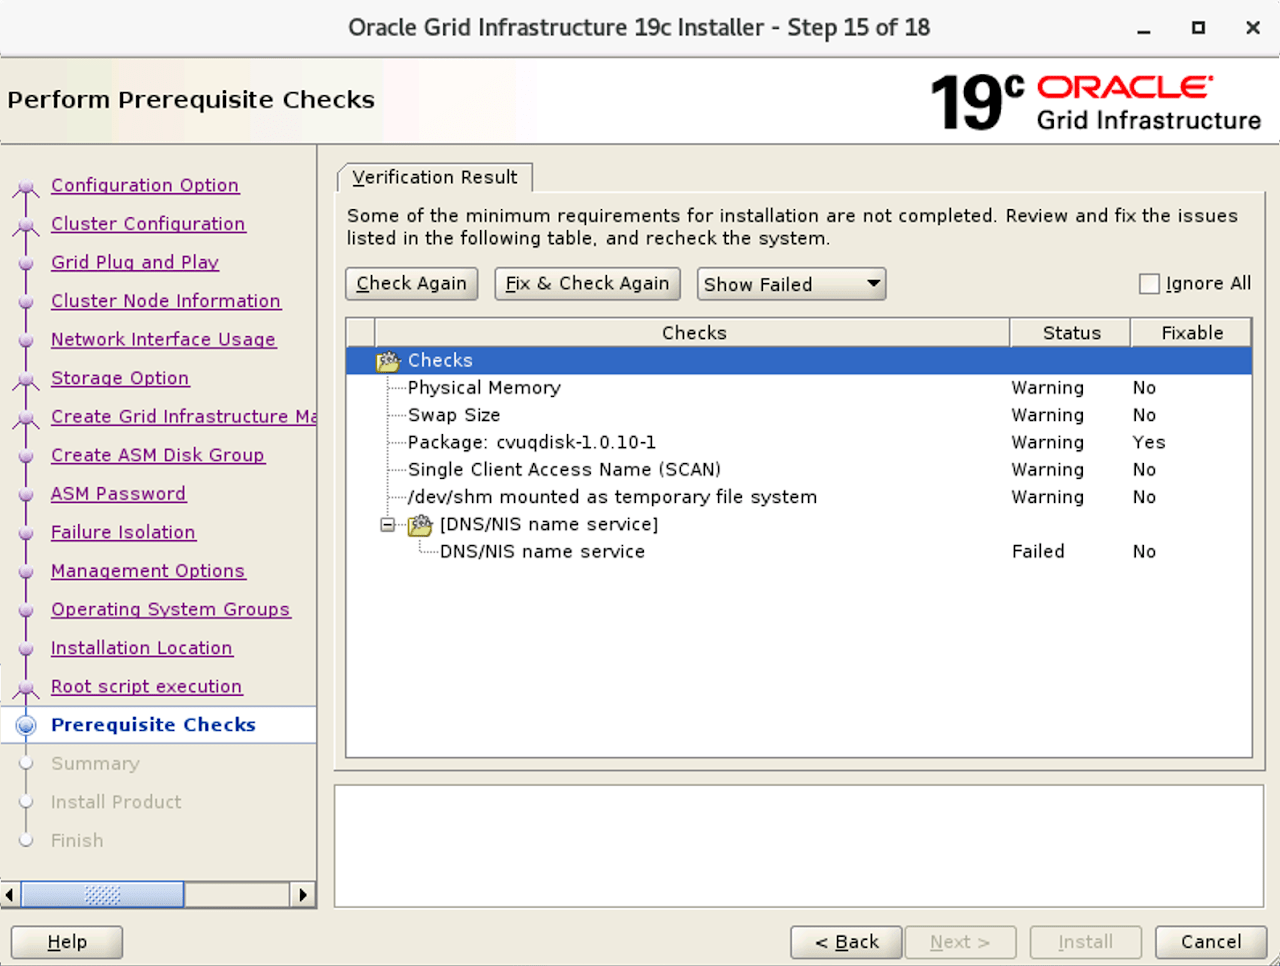This screenshot has height=966, width=1280.
Task: Navigate to Operating System Groups step
Action: [x=170, y=609]
